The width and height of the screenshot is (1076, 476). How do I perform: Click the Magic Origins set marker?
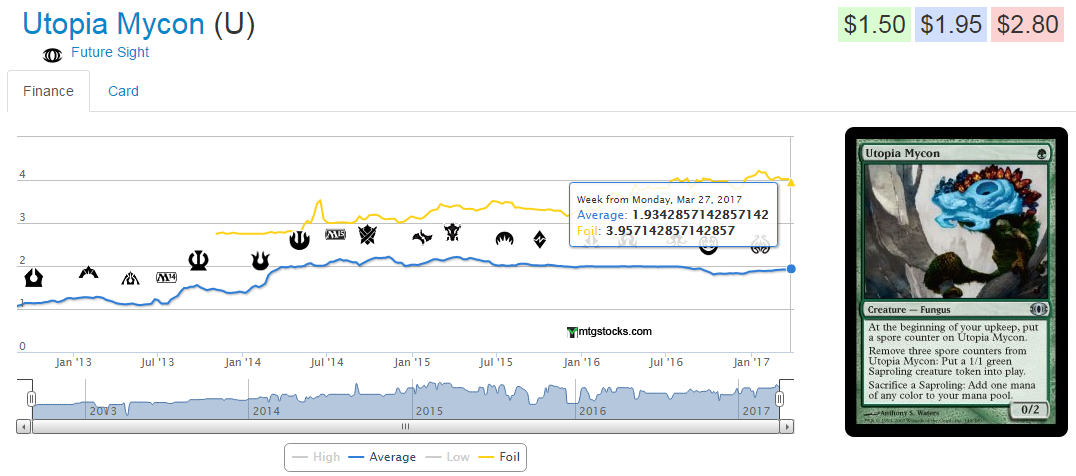[x=504, y=239]
